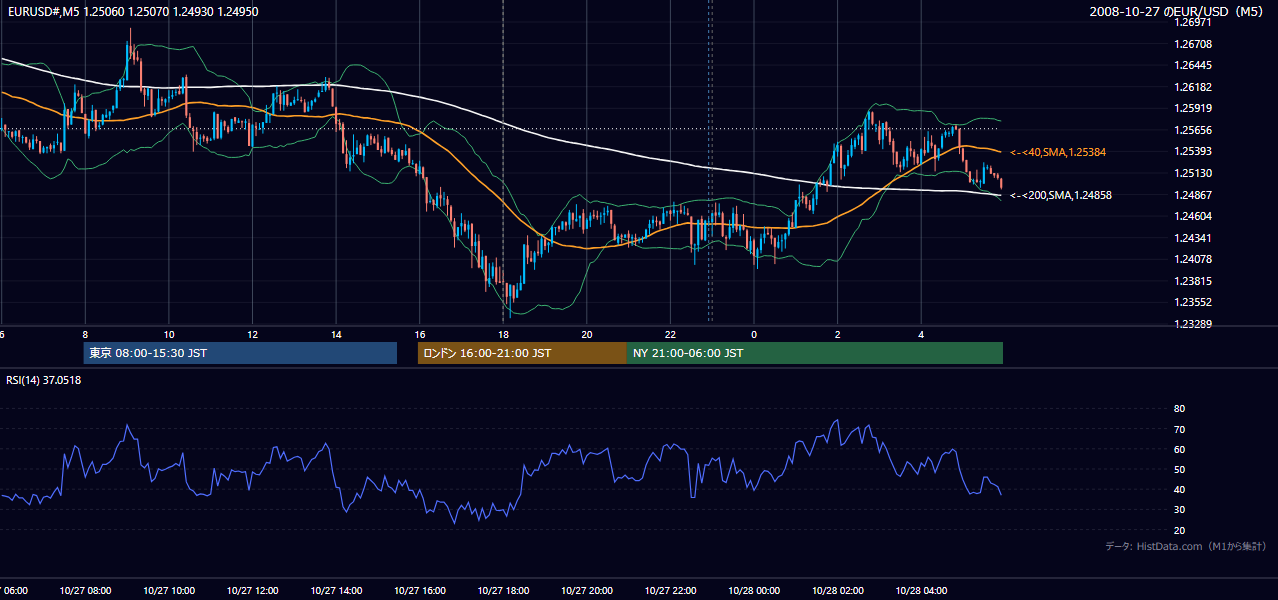Select the 10/27 10:00 bottom date label
Viewport: 1278px width, 600px height.
(169, 591)
